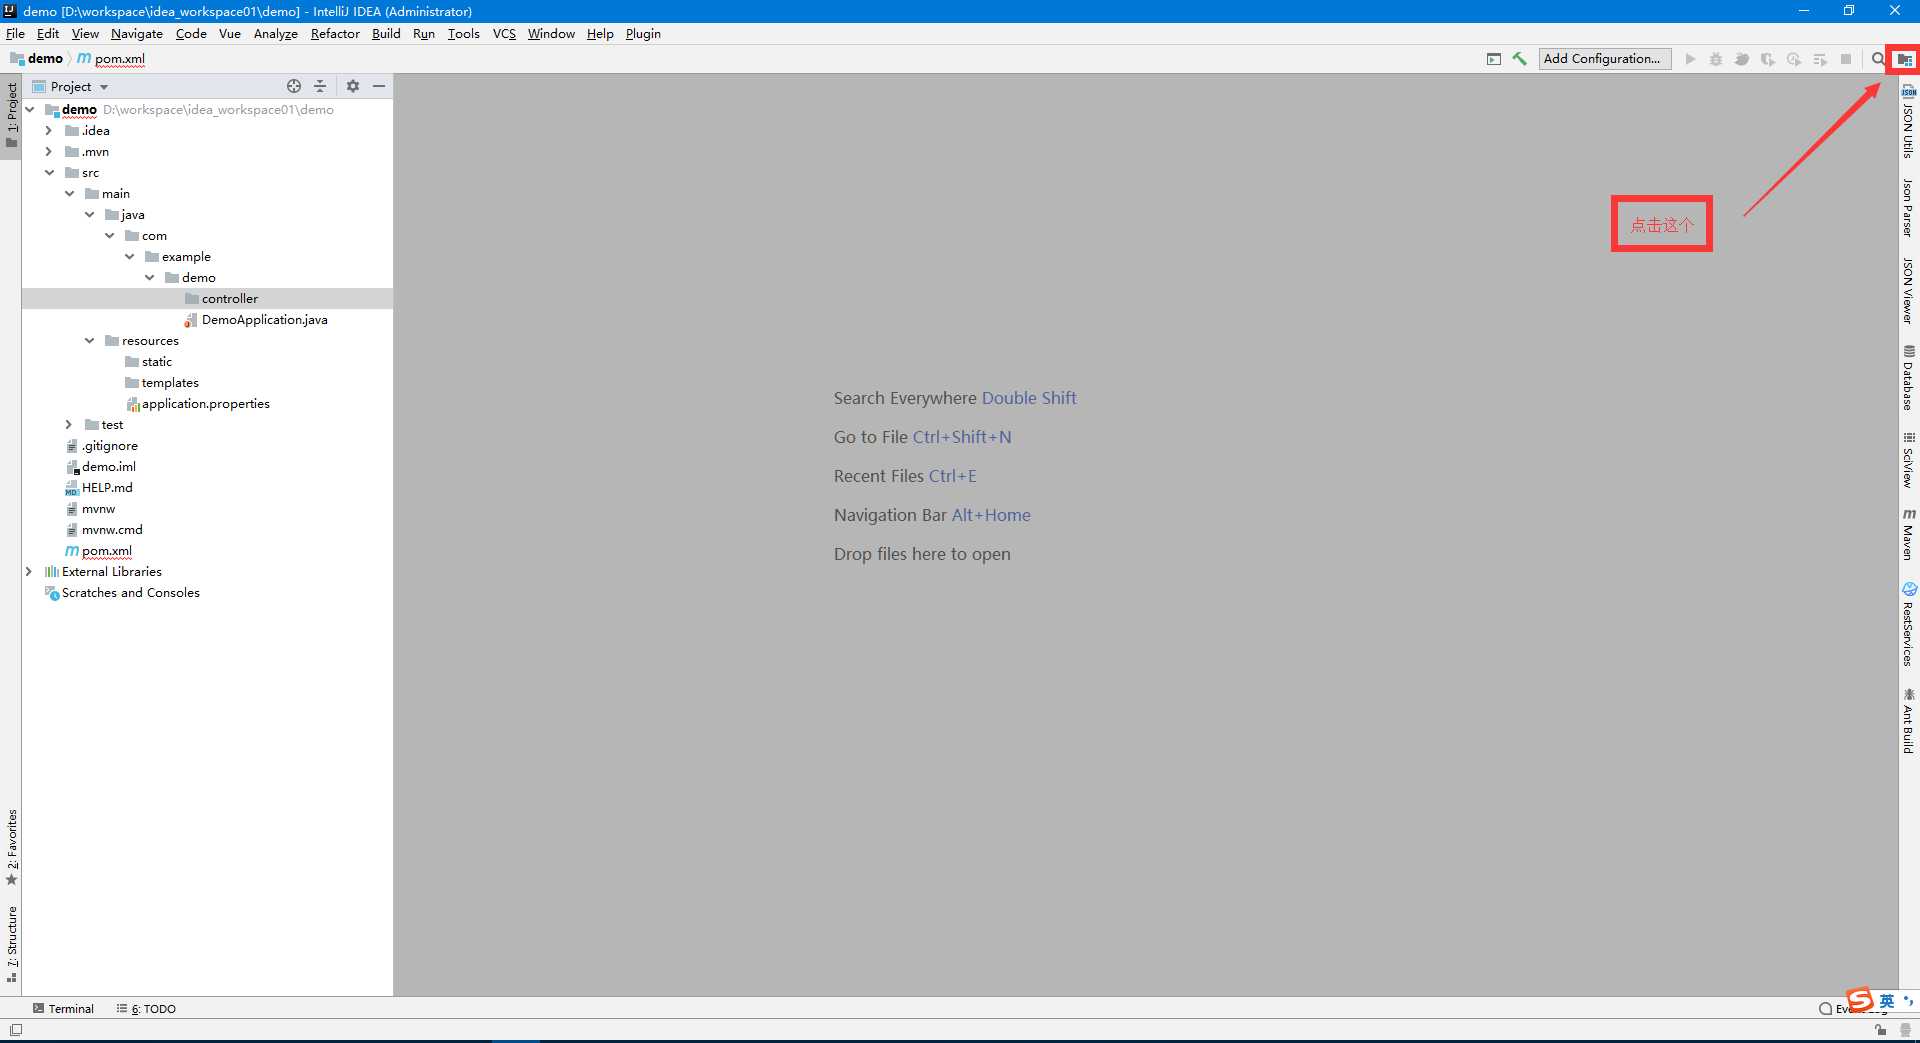Collapse the resources folder
Viewport: 1920px width, 1043px height.
pos(89,341)
